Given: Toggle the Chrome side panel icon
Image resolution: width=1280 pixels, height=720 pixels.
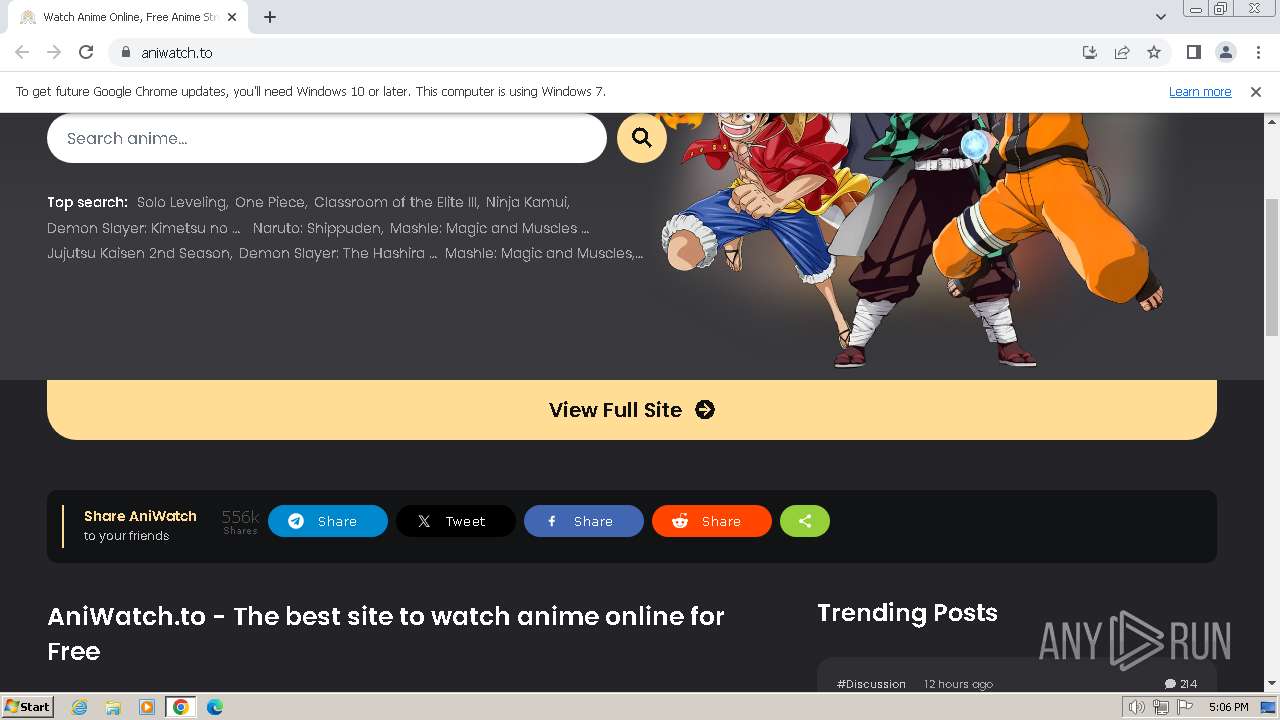Looking at the screenshot, I should (x=1194, y=52).
